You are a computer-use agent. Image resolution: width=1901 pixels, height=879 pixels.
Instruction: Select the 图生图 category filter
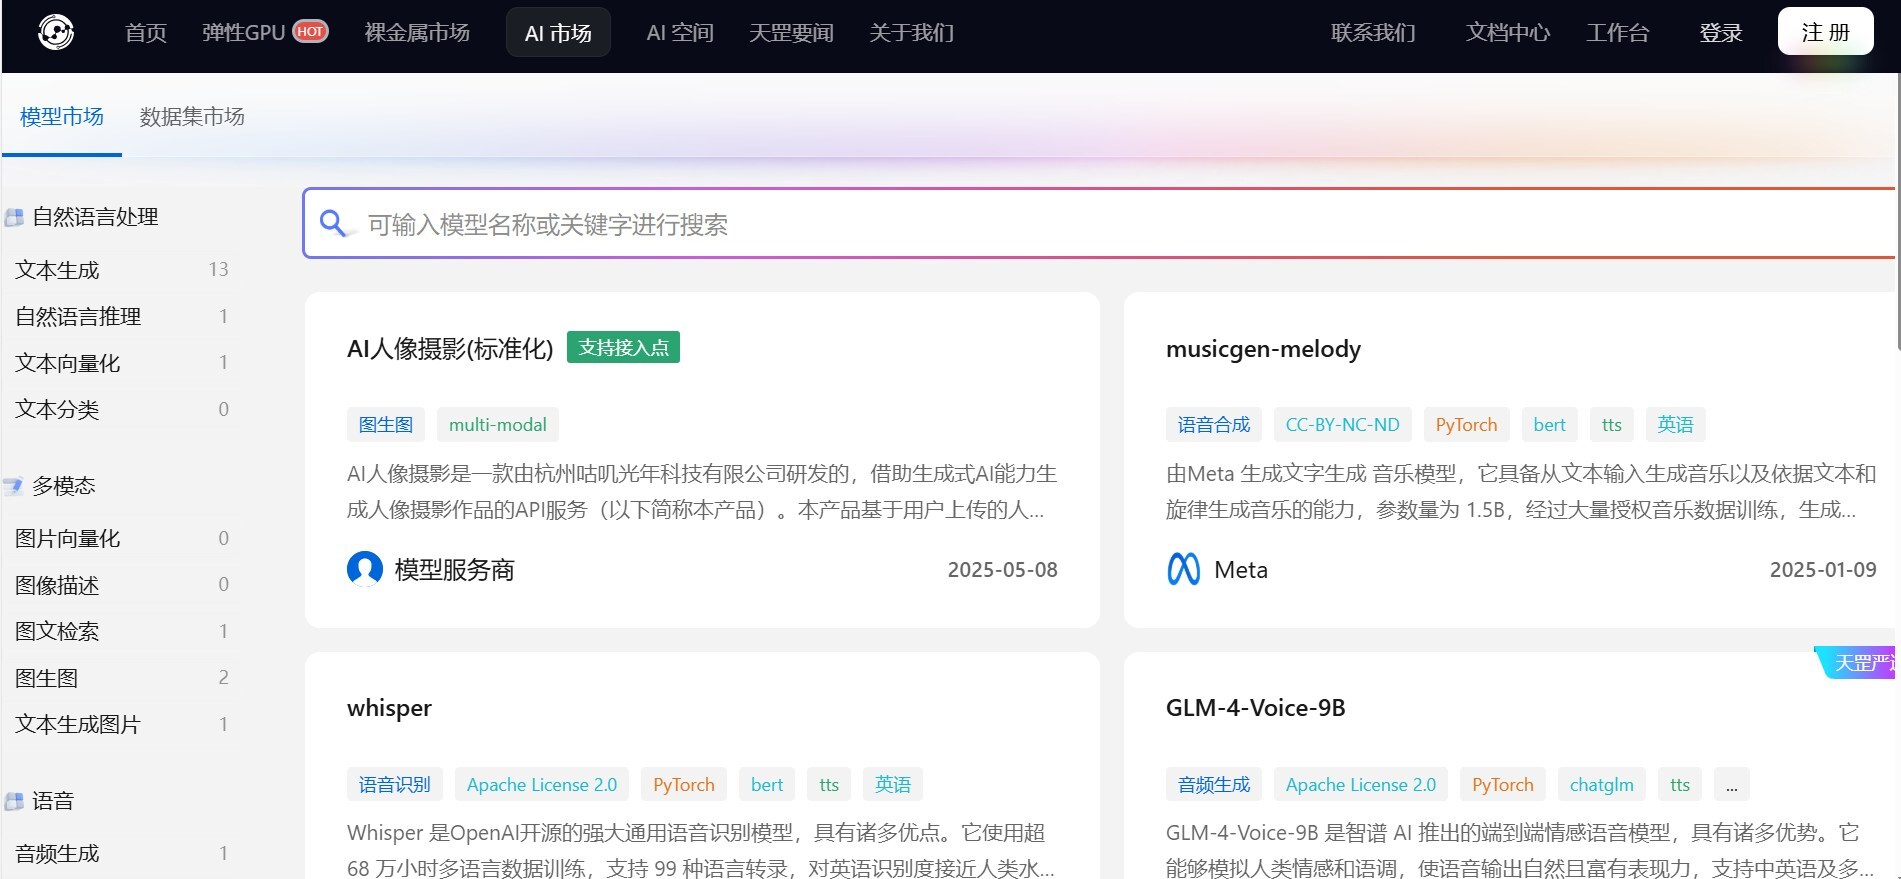tap(47, 678)
